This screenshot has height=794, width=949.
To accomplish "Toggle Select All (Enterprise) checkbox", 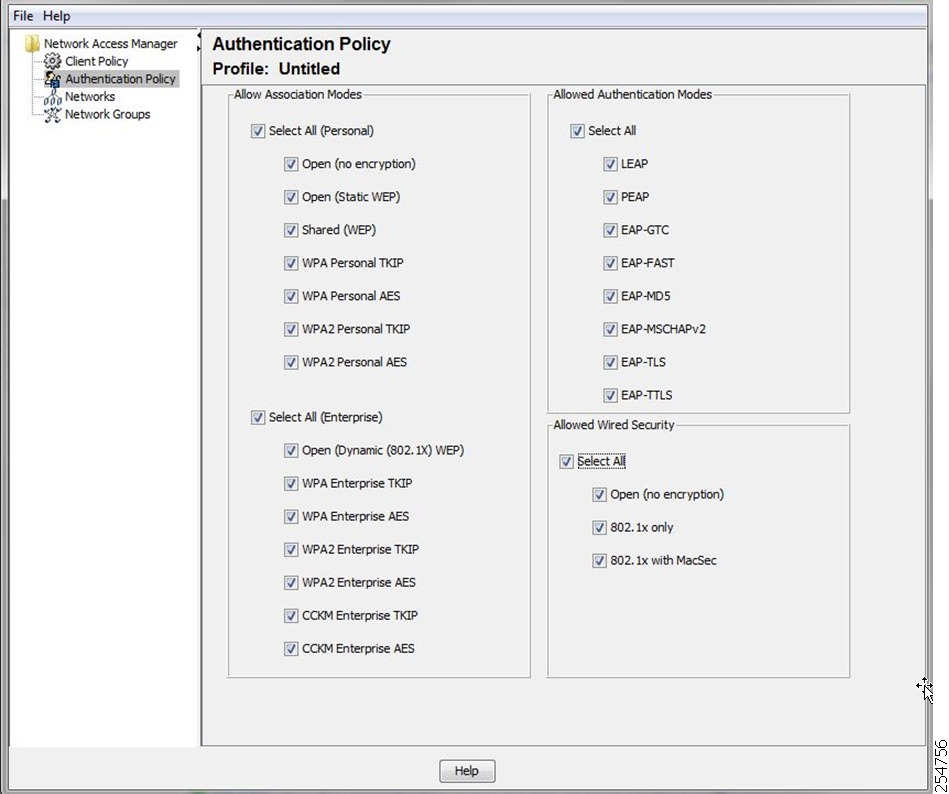I will 258,418.
